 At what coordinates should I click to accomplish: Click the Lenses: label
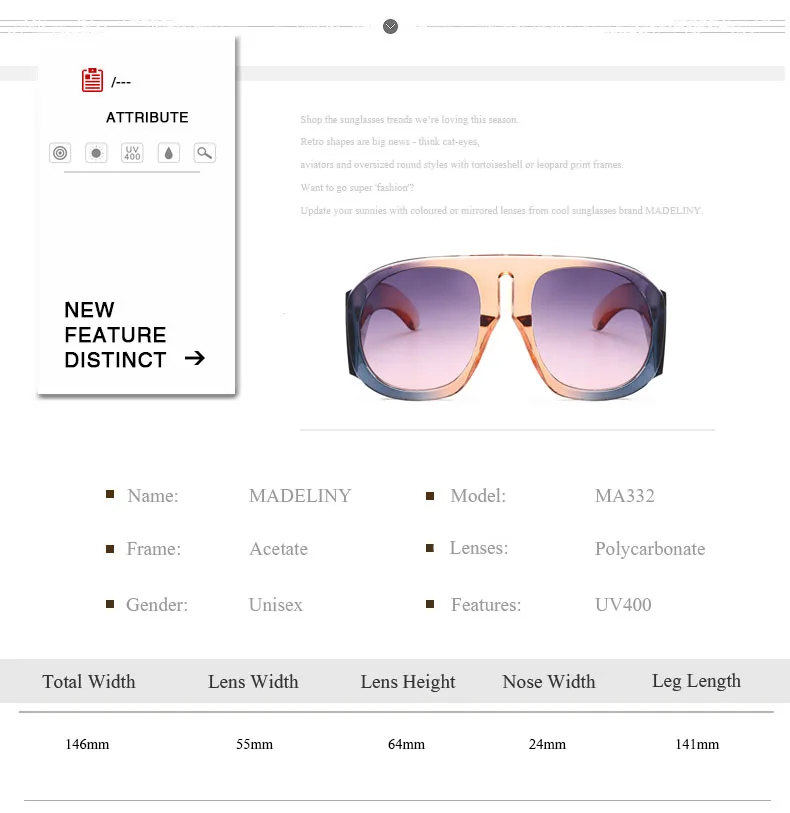pyautogui.click(x=479, y=548)
